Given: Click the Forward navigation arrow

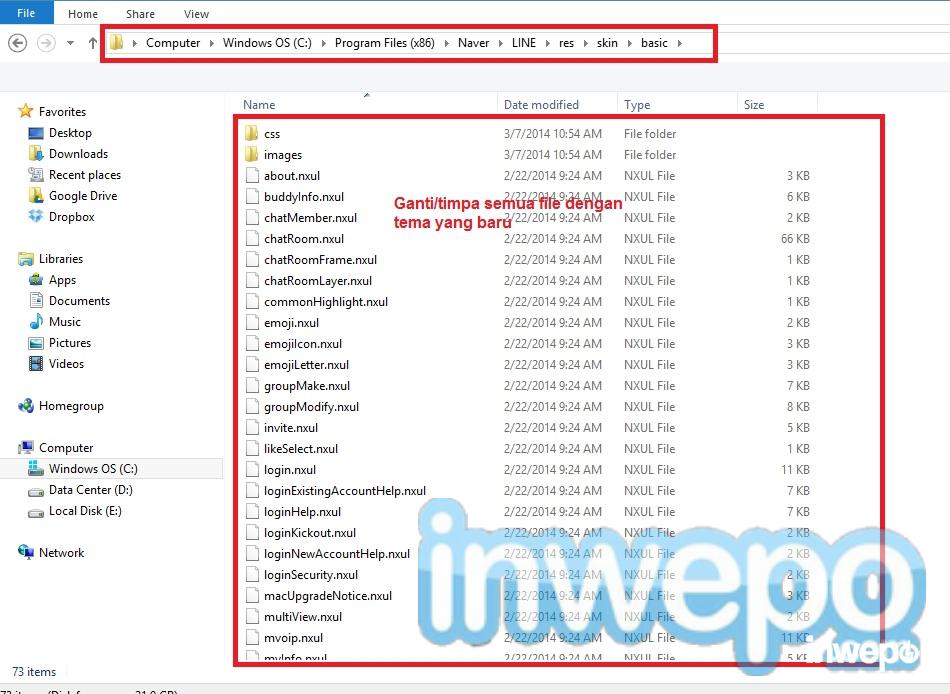Looking at the screenshot, I should click(x=46, y=43).
